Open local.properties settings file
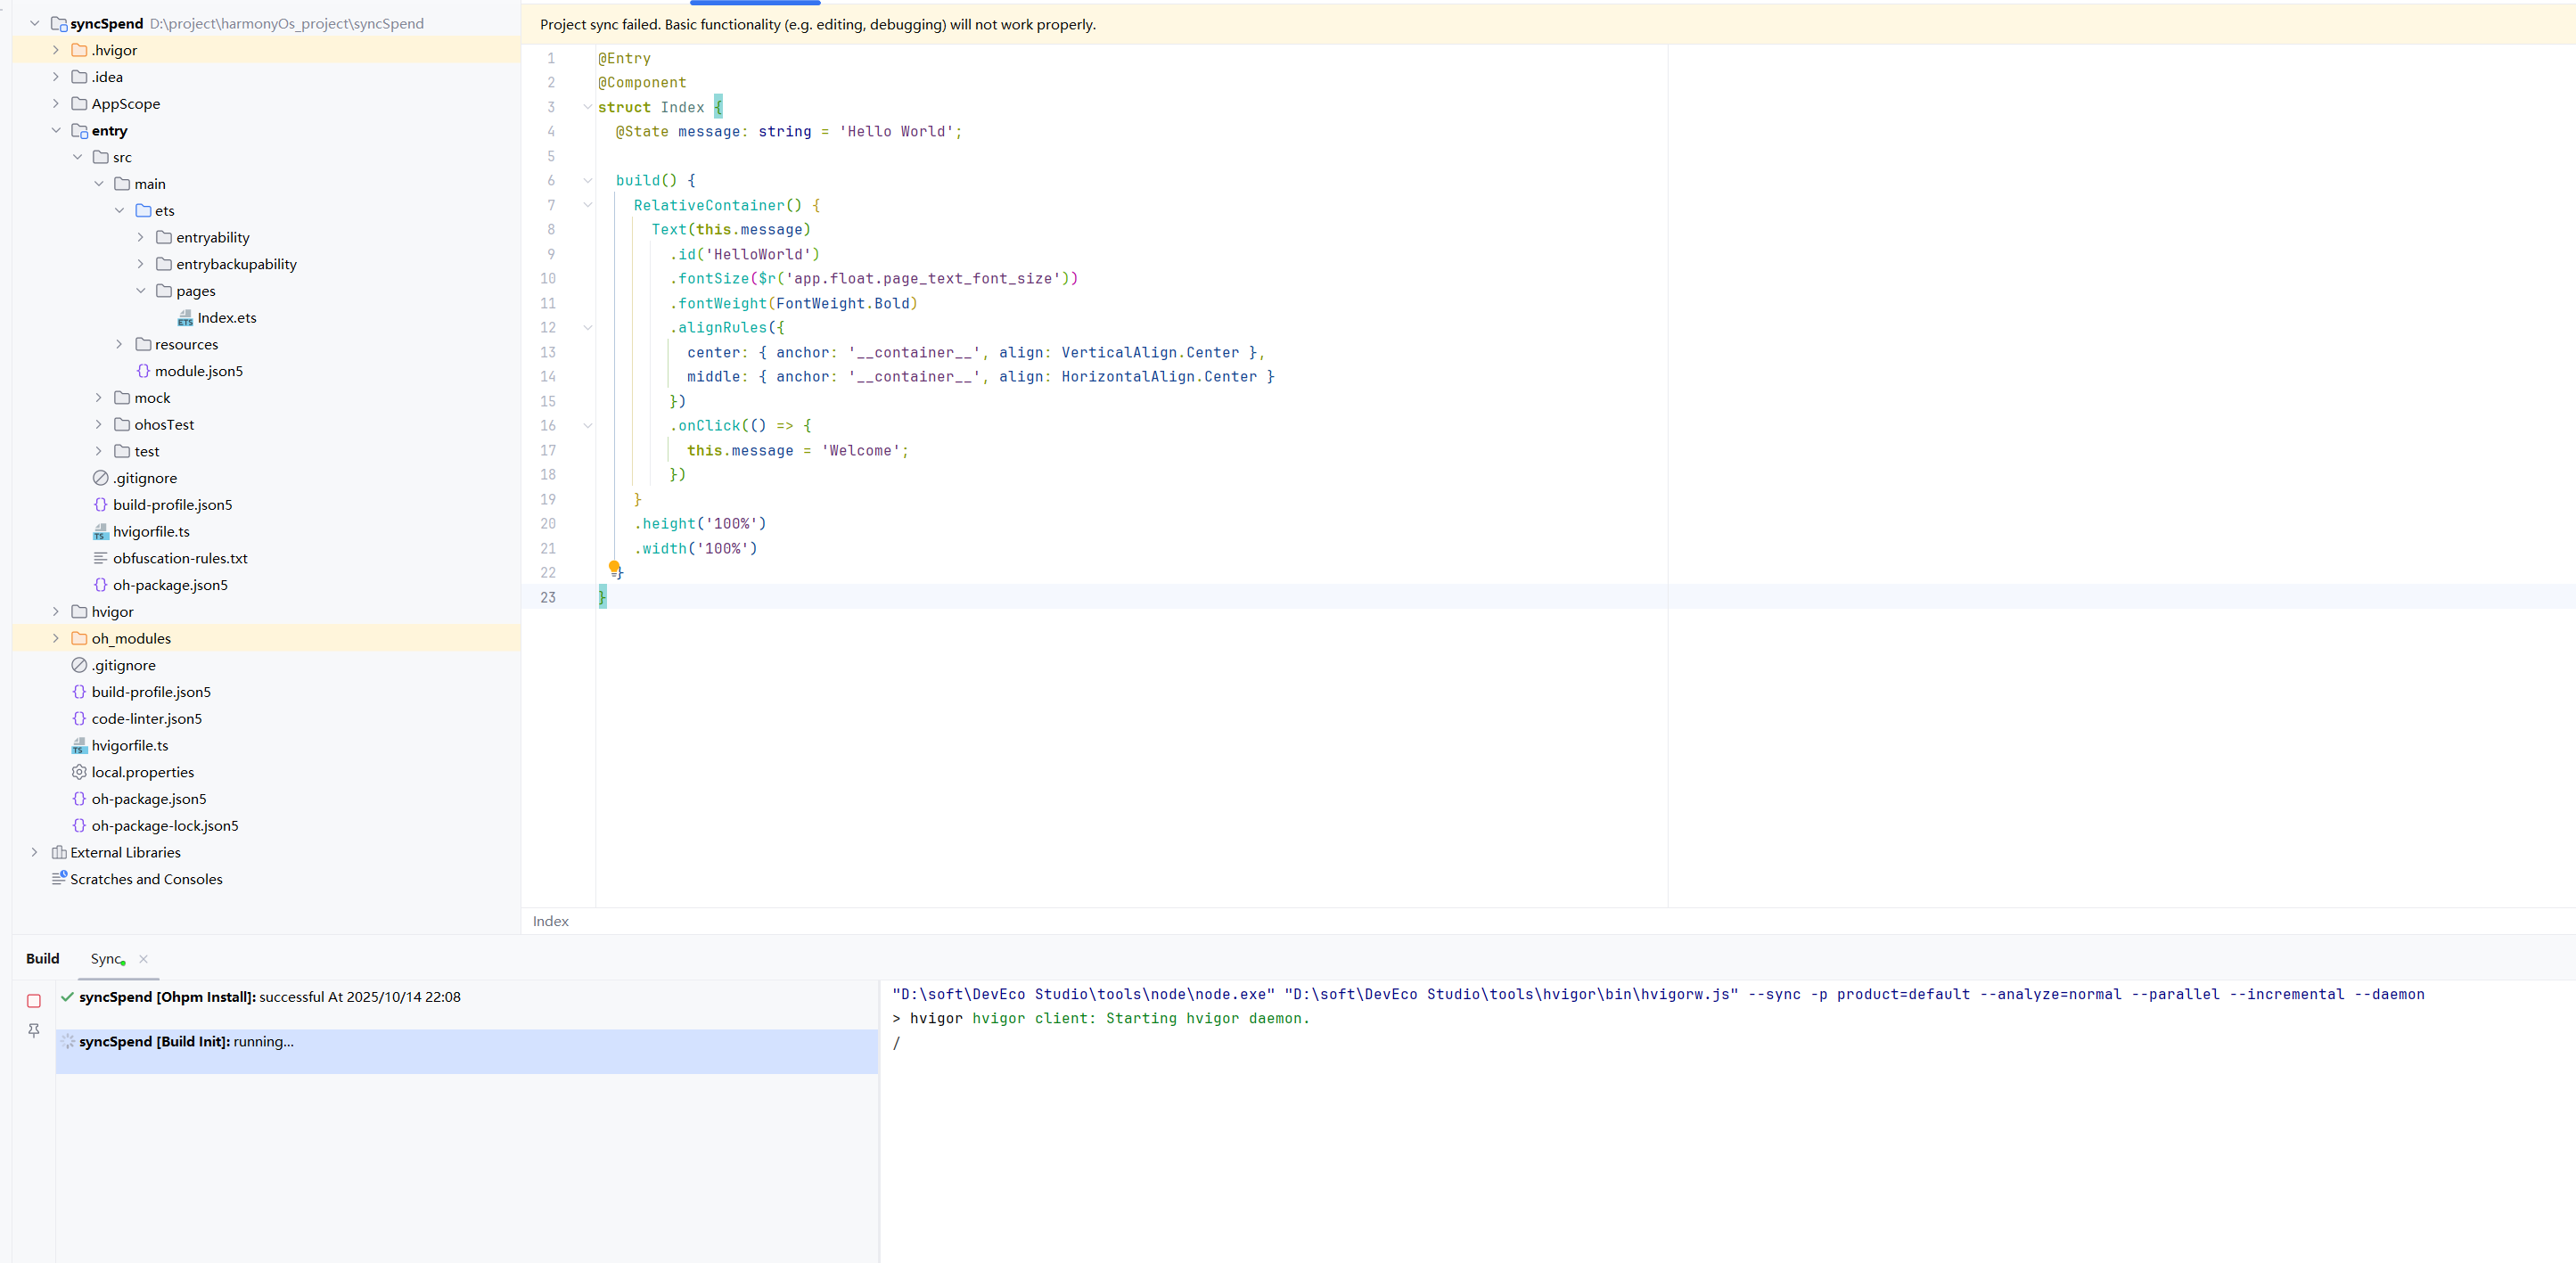The height and width of the screenshot is (1263, 2576). (142, 772)
